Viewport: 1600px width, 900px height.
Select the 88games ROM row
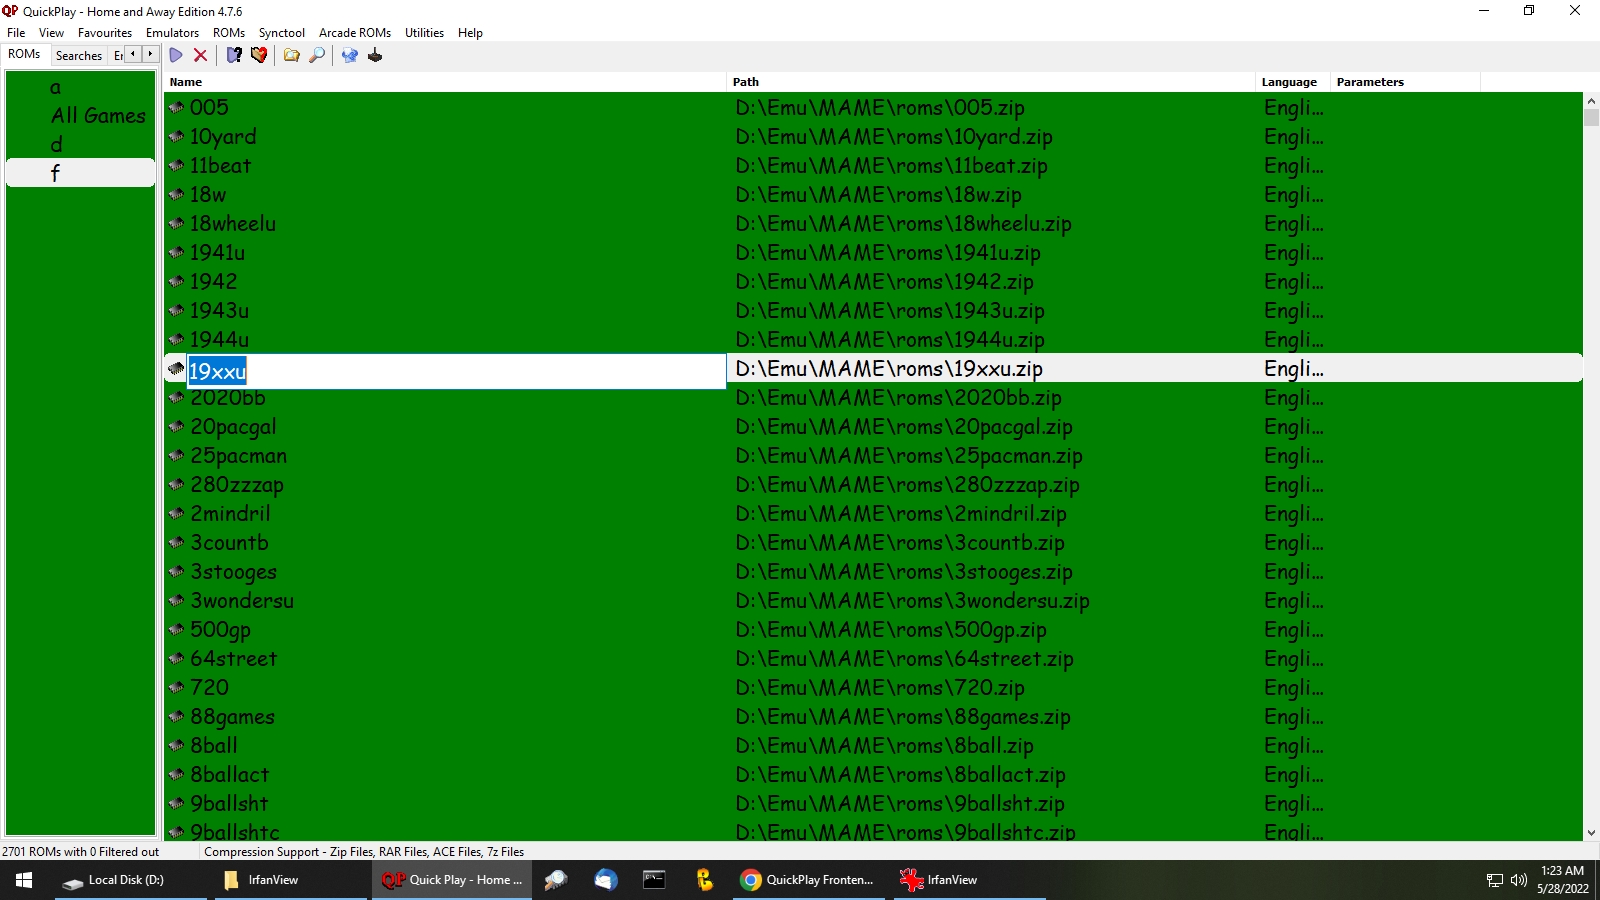pyautogui.click(x=873, y=716)
